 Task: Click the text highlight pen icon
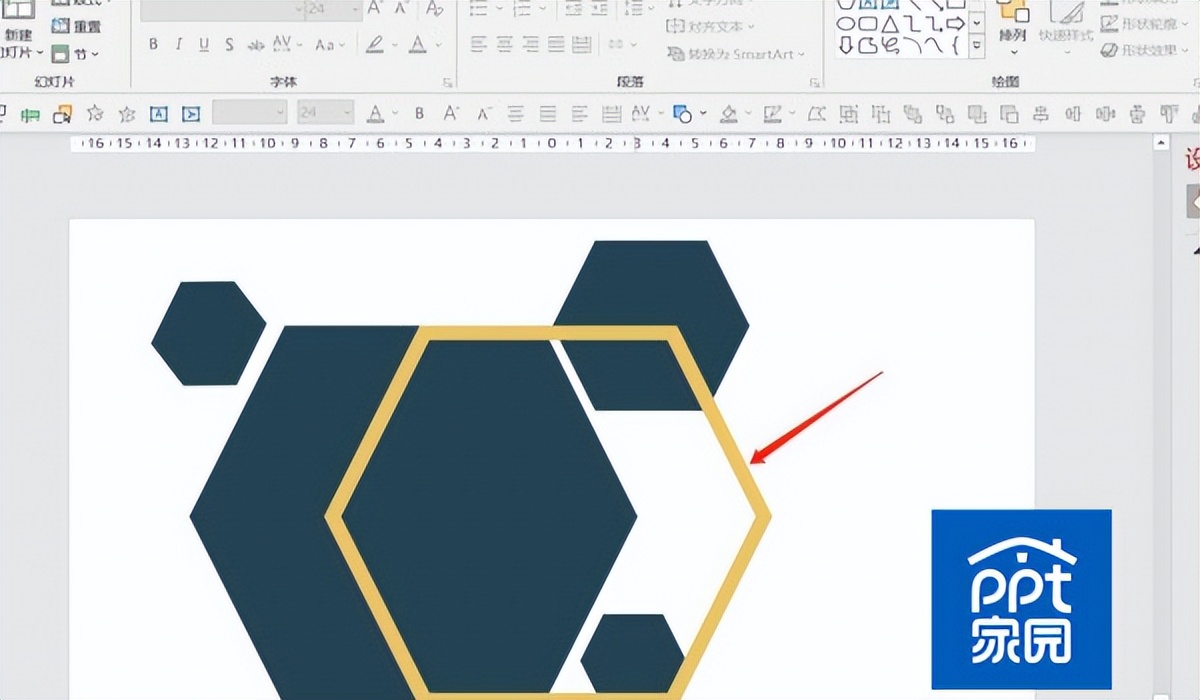[374, 45]
